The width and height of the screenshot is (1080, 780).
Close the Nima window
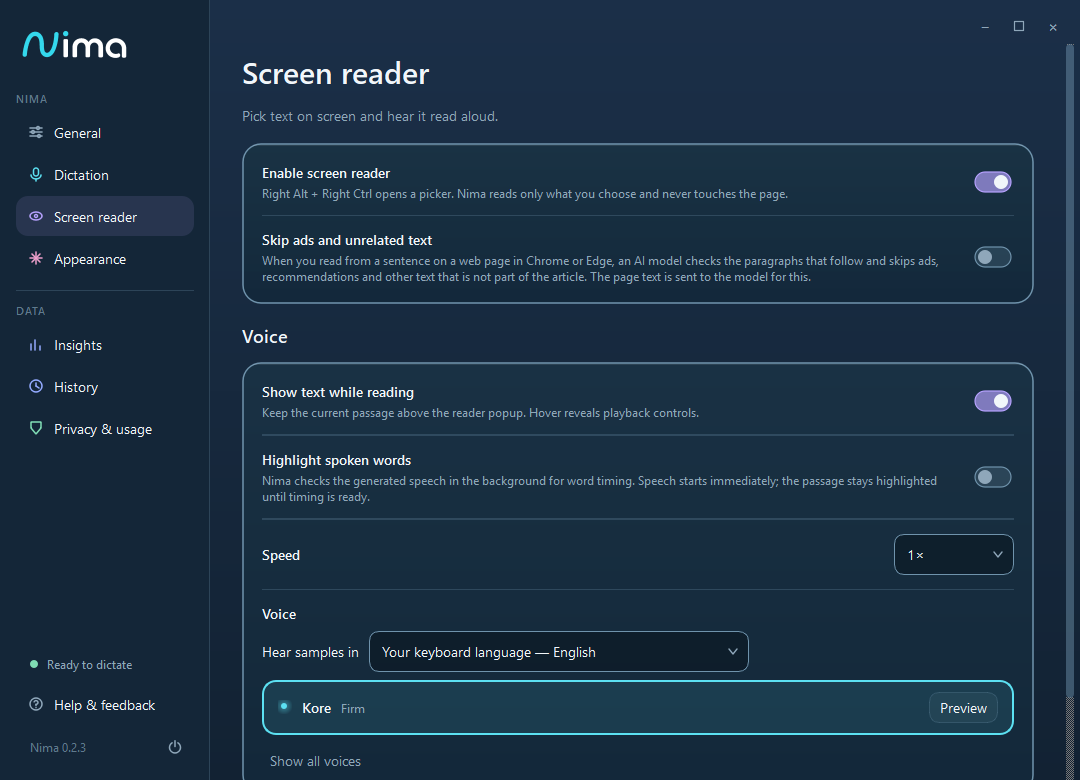pyautogui.click(x=1052, y=27)
